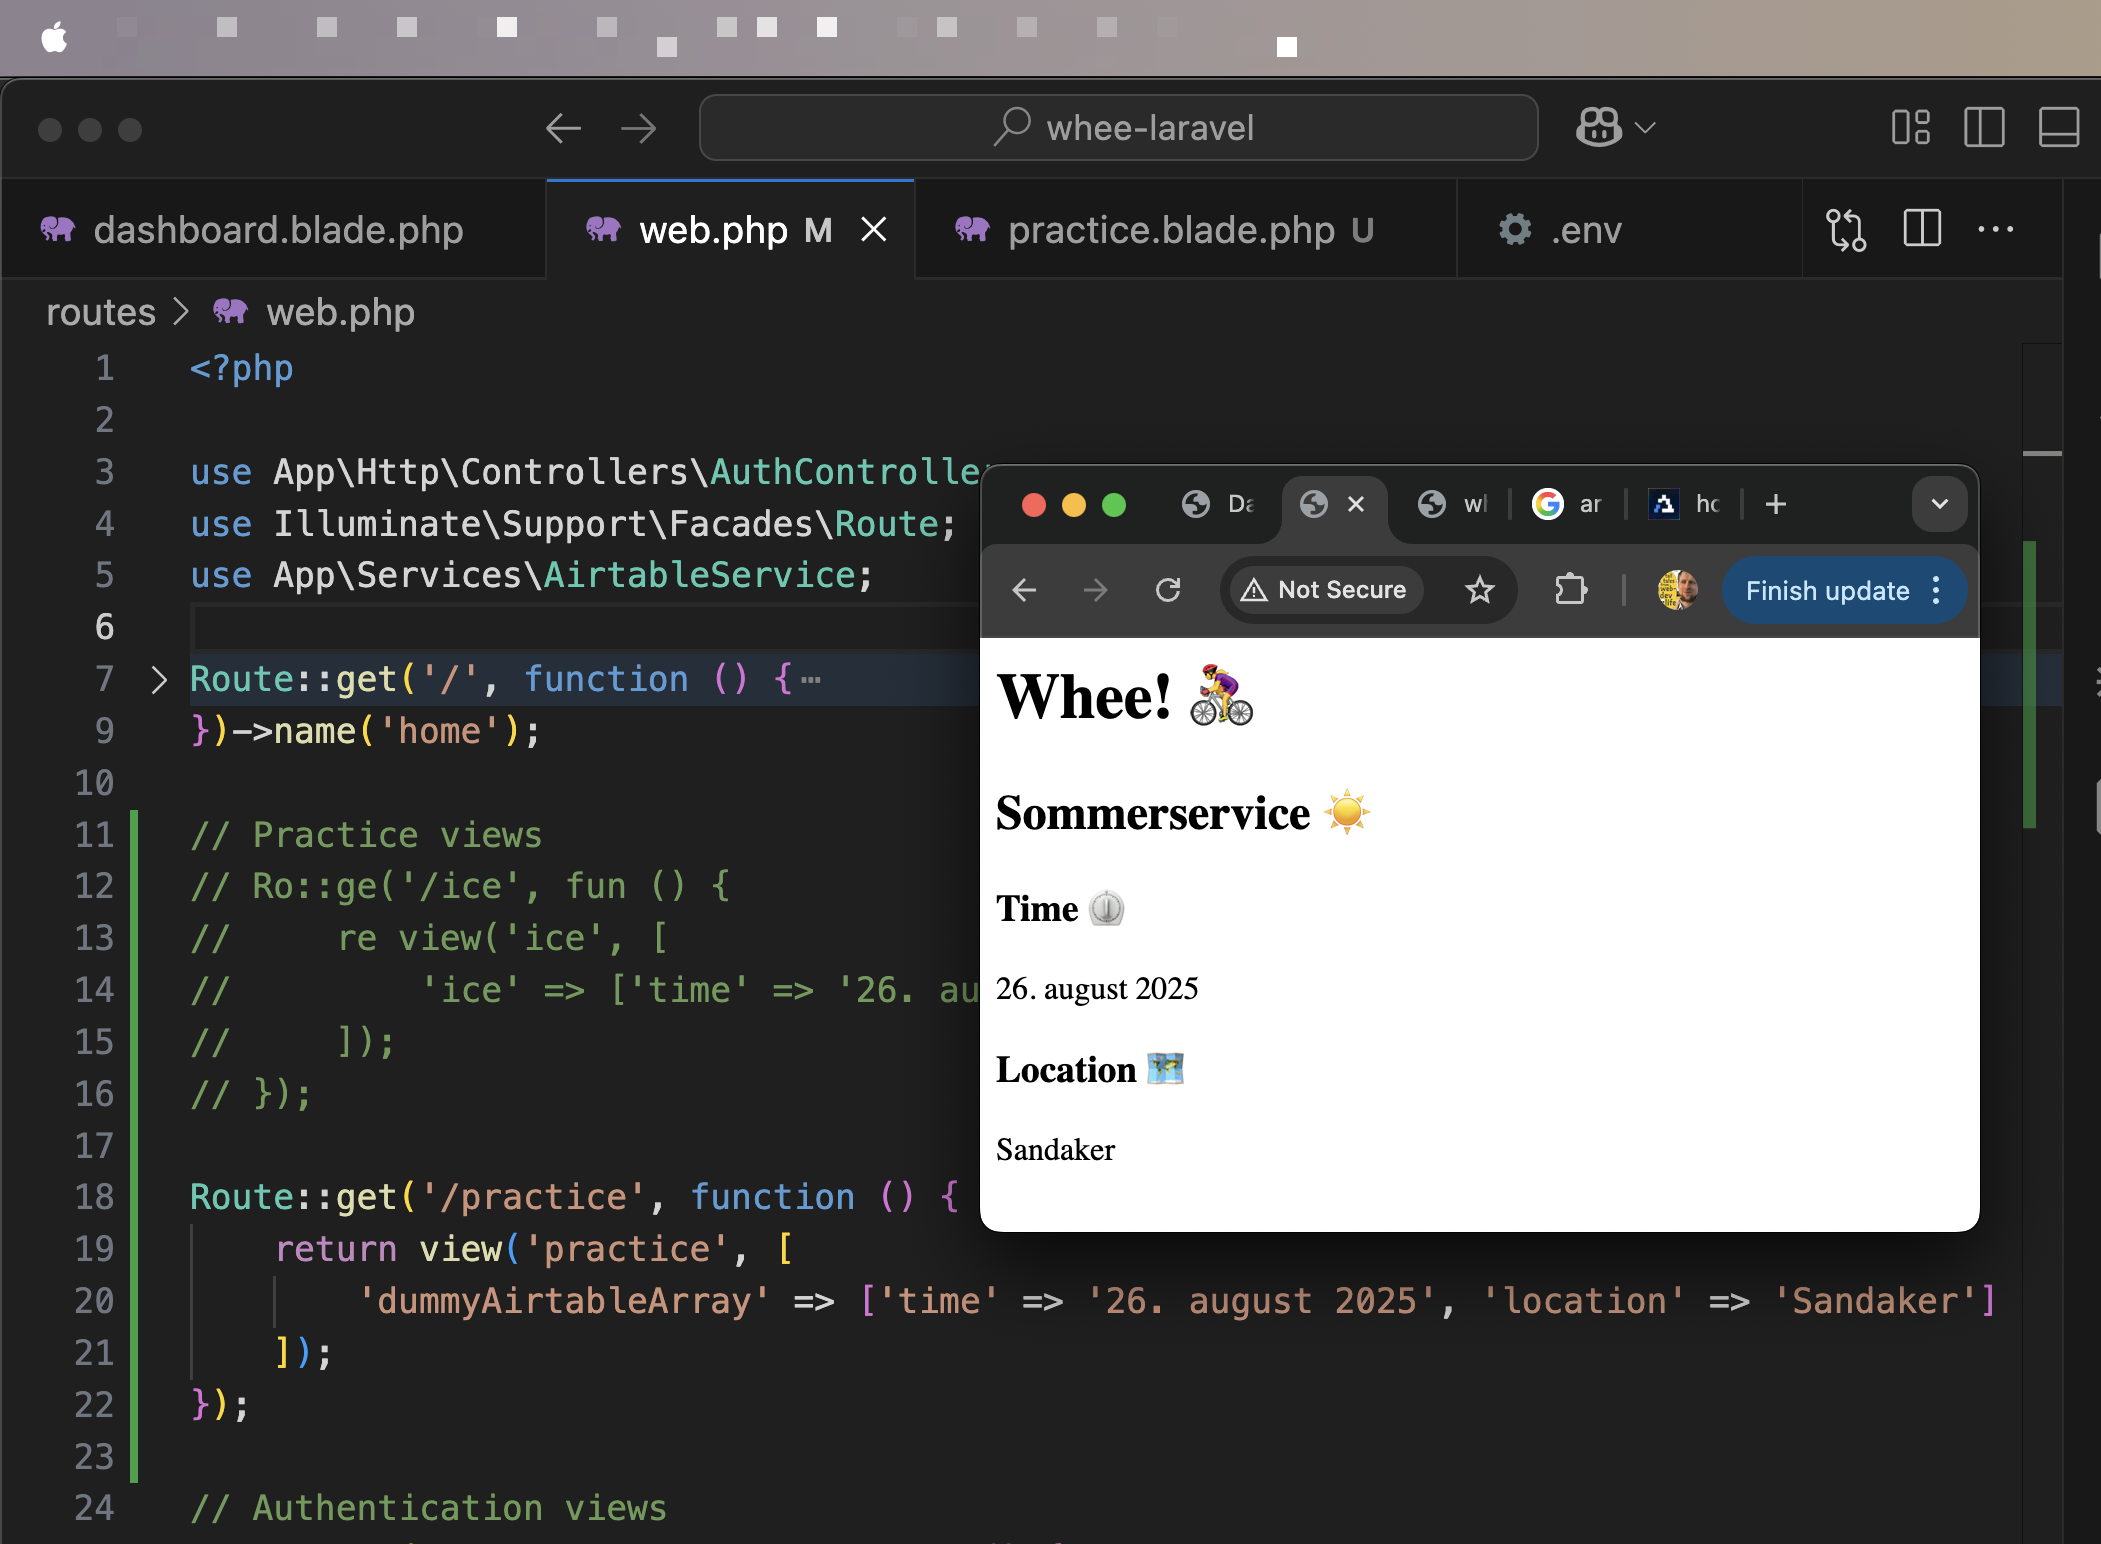Click the Not Secure site info
The height and width of the screenshot is (1544, 2101).
coord(1323,590)
